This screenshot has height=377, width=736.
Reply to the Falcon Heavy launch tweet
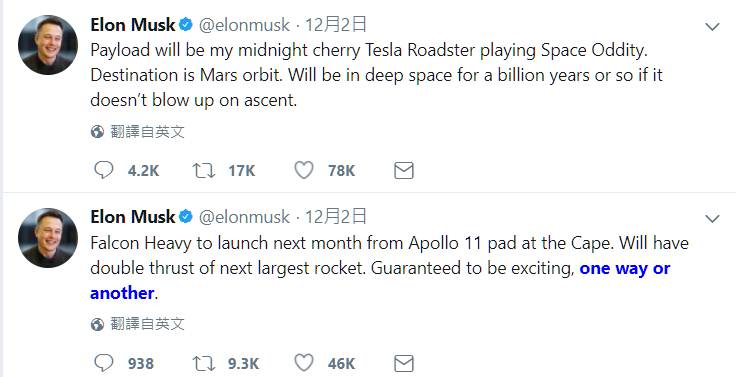104,363
